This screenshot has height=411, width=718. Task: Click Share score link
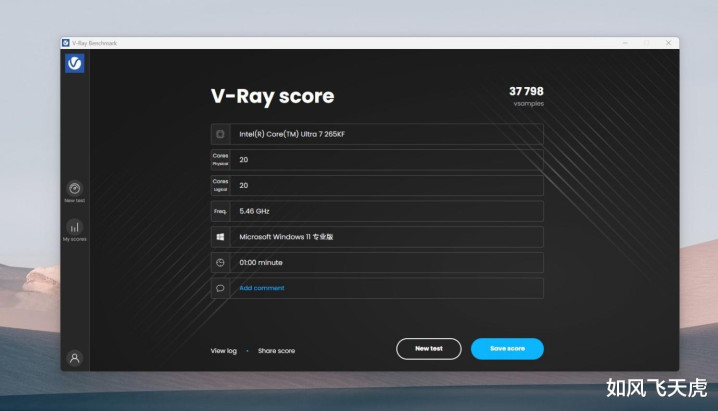pyautogui.click(x=277, y=351)
